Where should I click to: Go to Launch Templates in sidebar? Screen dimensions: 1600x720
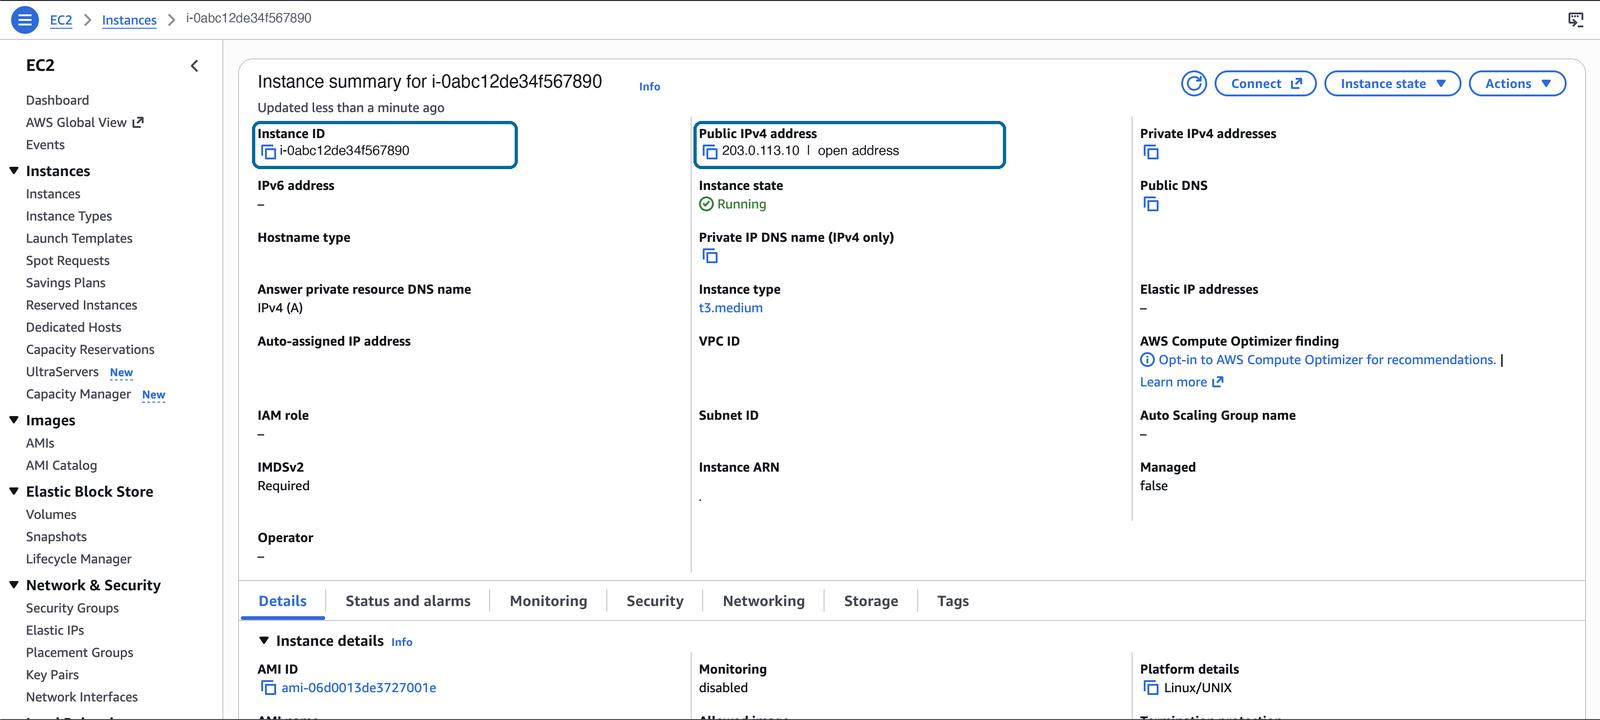(x=79, y=238)
